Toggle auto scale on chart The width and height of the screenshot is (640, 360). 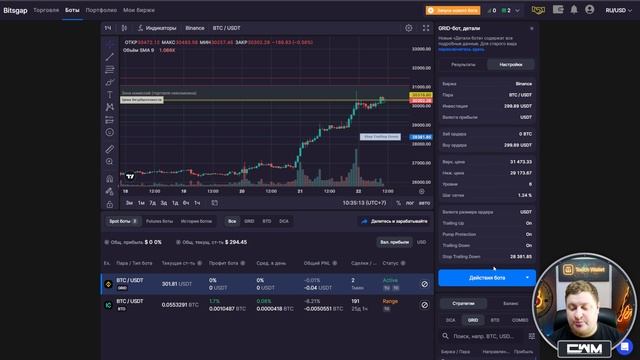424,203
